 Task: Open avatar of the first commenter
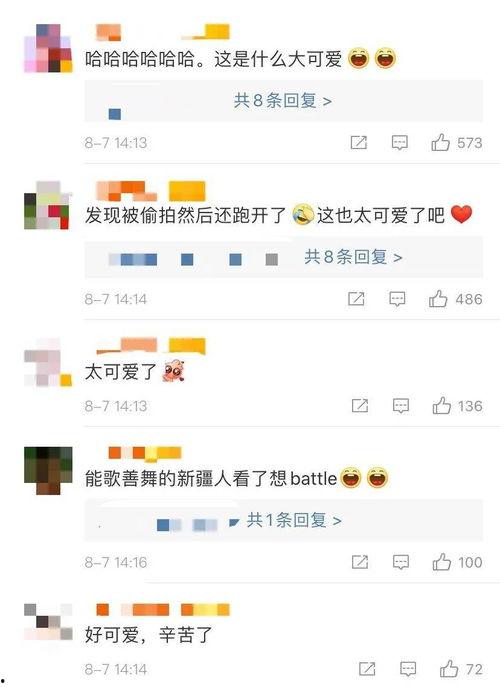tap(48, 48)
